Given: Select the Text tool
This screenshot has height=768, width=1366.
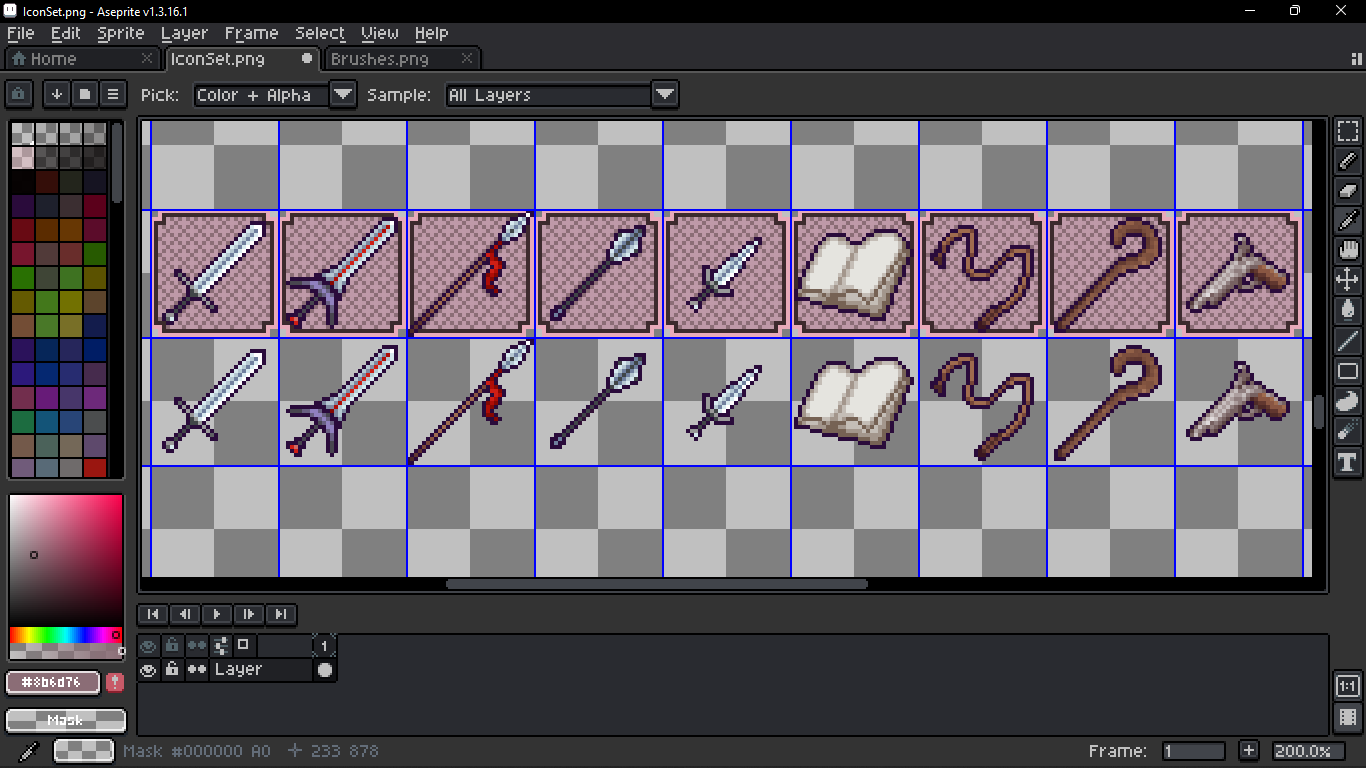Looking at the screenshot, I should pos(1347,461).
